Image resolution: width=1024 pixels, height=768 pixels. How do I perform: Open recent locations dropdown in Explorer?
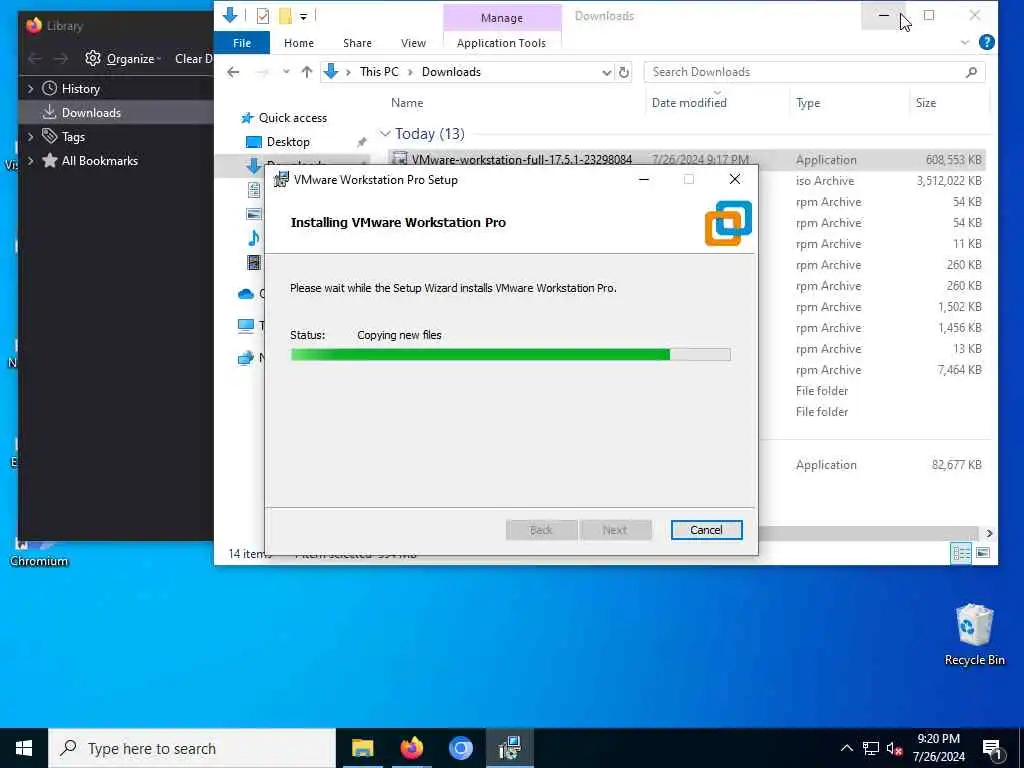(x=285, y=72)
